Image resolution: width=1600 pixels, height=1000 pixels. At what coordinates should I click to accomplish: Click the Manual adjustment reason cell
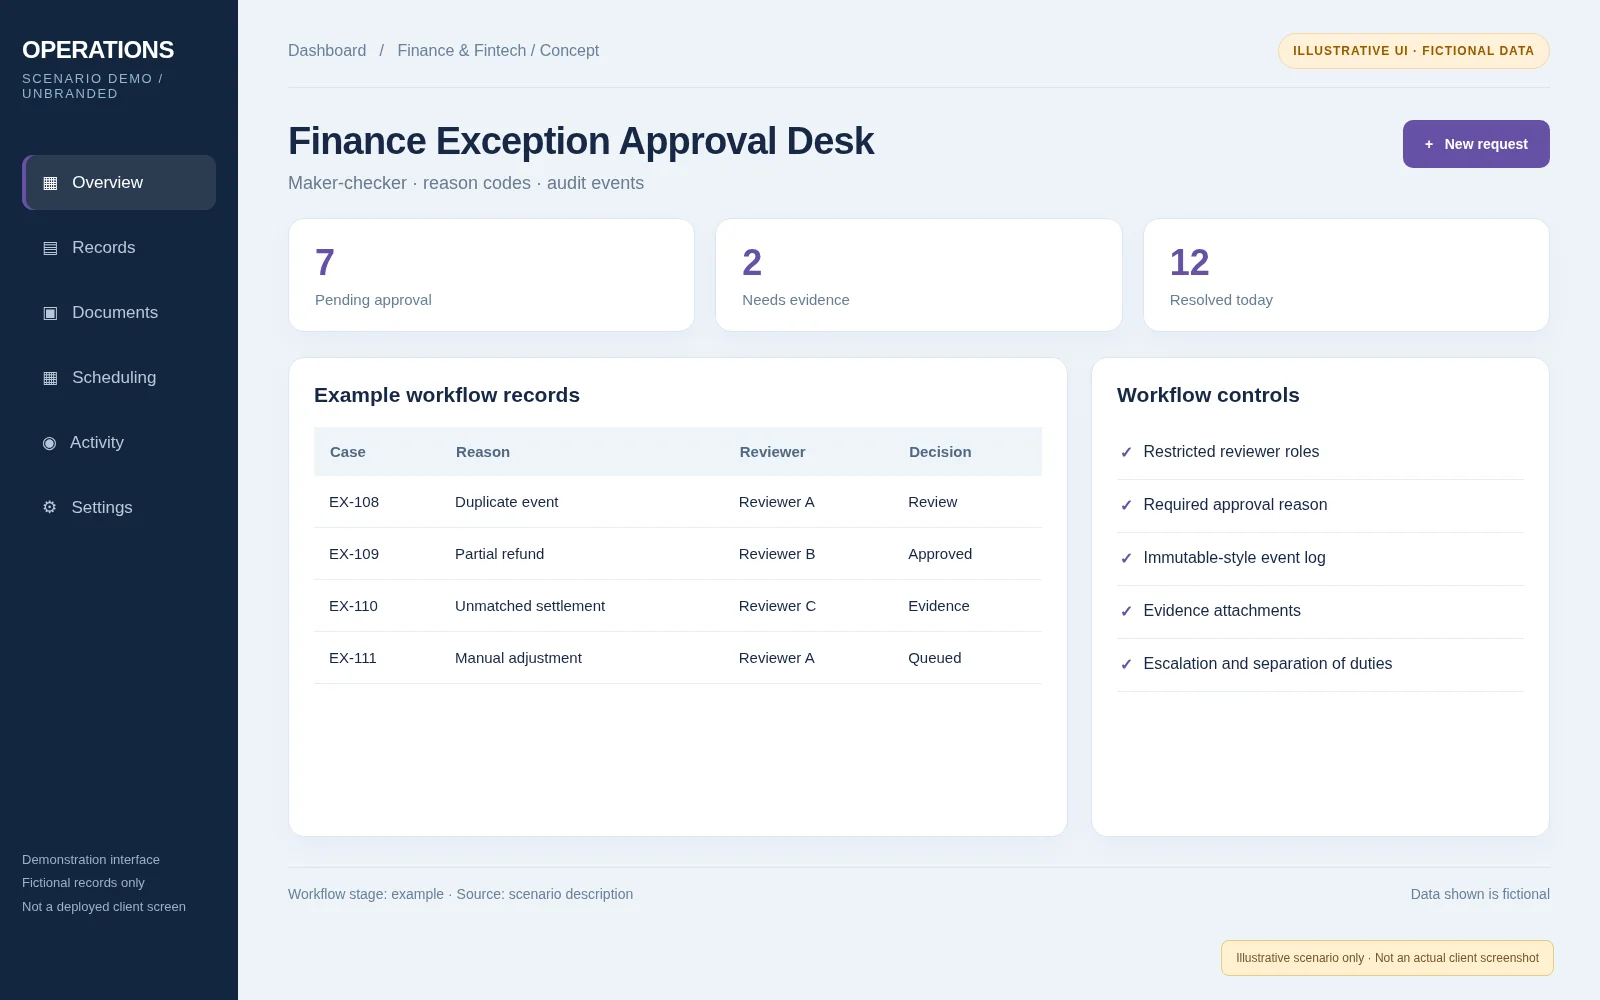point(518,658)
